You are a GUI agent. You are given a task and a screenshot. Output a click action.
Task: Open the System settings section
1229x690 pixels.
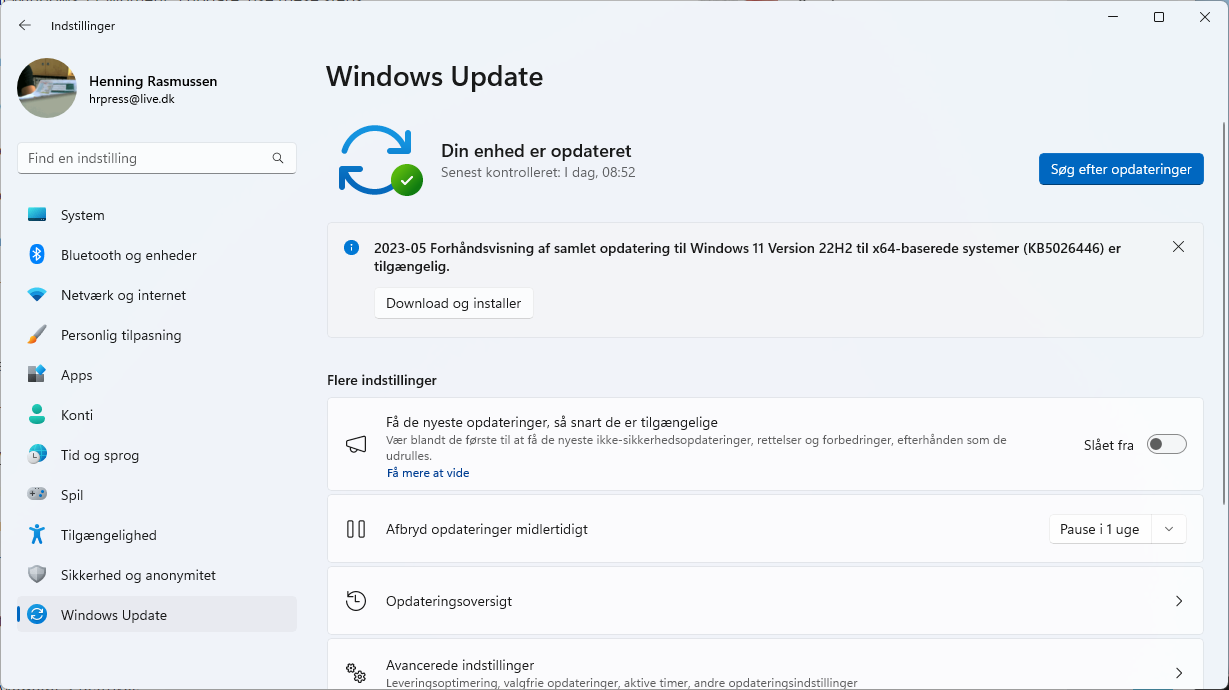(81, 215)
